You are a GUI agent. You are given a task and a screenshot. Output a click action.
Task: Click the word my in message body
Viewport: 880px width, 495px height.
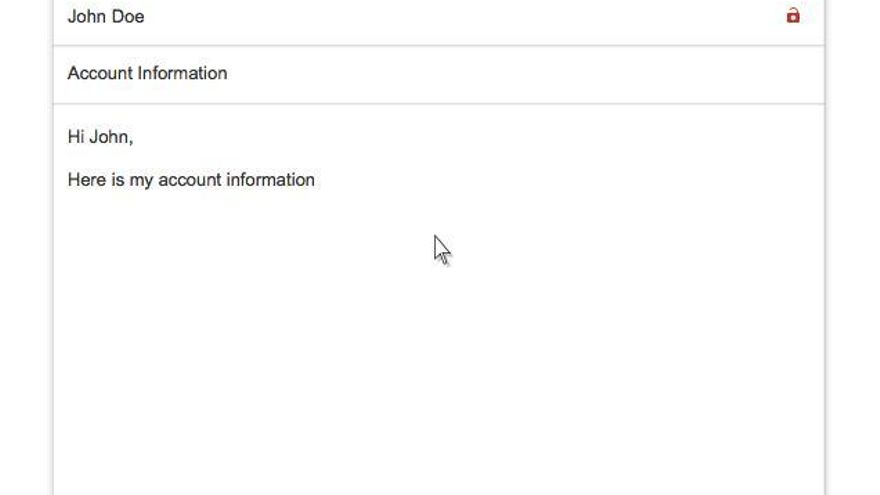pyautogui.click(x=141, y=181)
